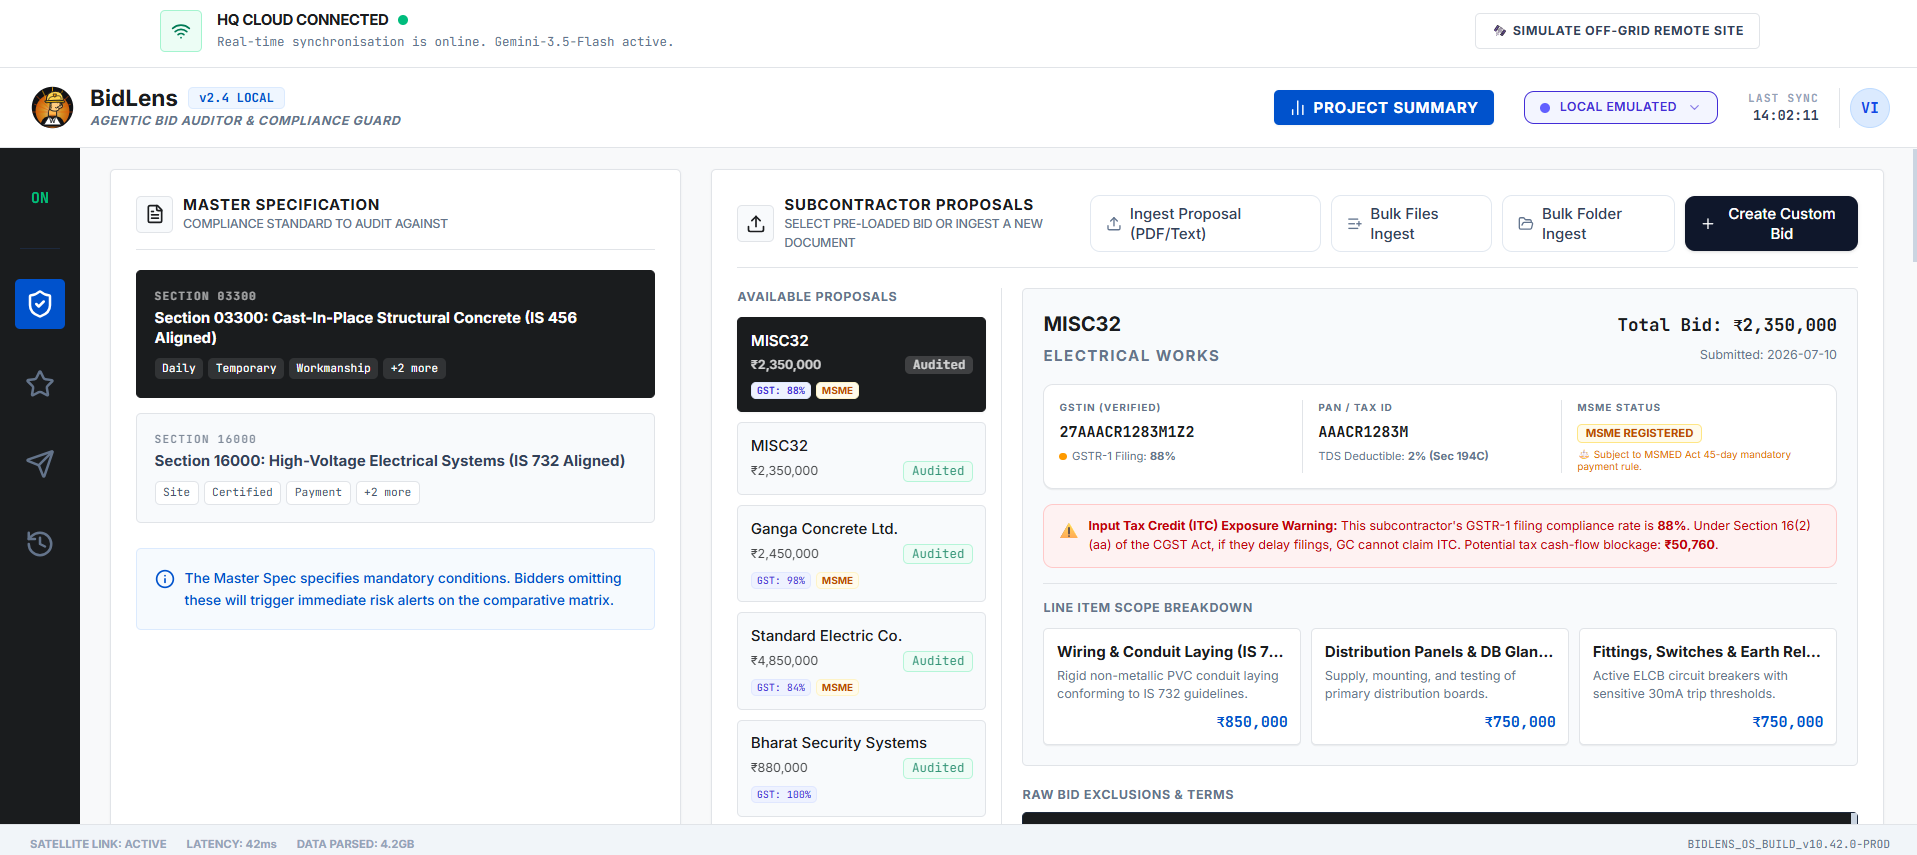Click the MSME REGISTERED status badge

coord(1639,433)
